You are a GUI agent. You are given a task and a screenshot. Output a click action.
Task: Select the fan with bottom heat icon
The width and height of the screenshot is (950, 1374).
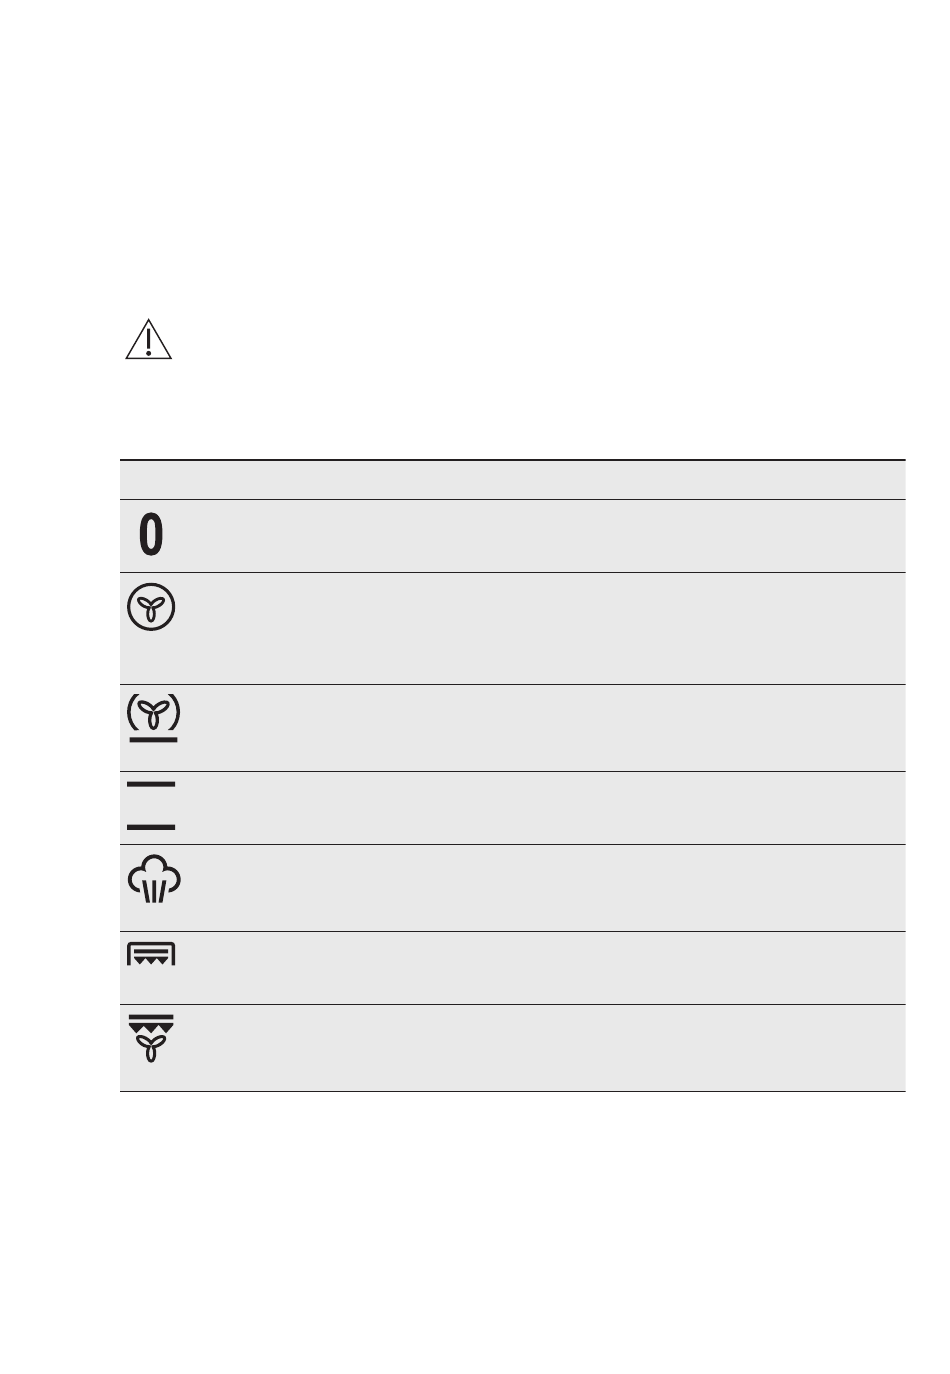[x=152, y=714]
